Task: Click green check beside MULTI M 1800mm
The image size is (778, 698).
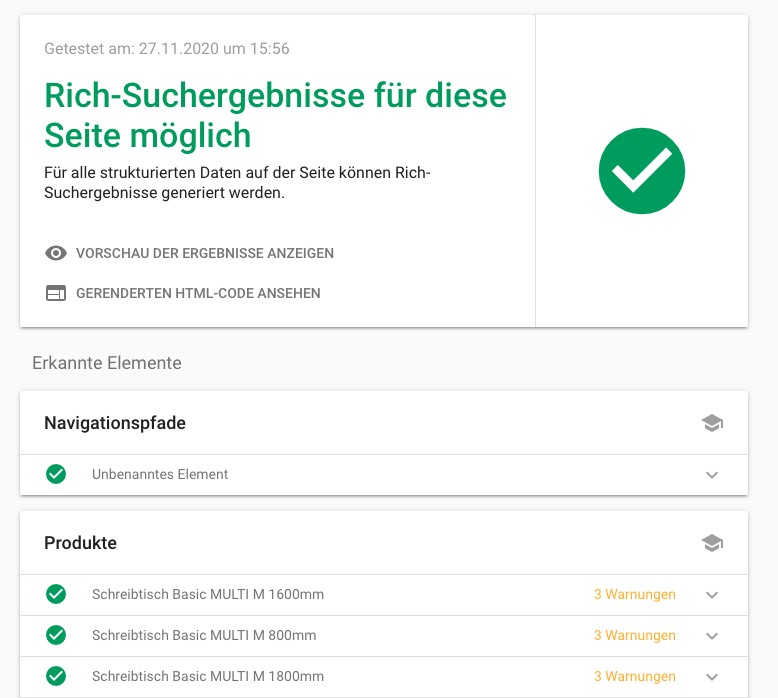Action: (x=56, y=676)
